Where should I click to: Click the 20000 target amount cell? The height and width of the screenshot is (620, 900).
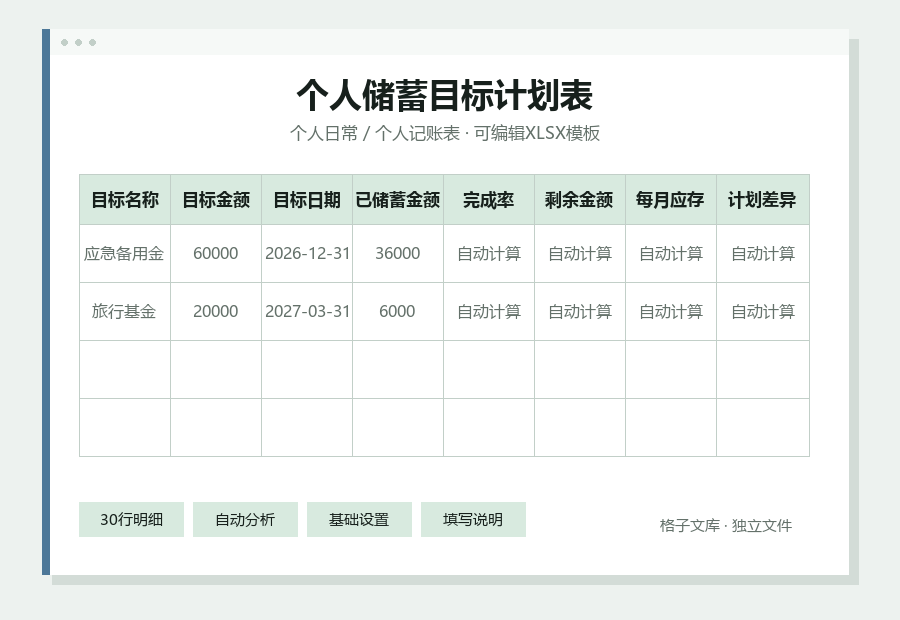[x=216, y=312]
